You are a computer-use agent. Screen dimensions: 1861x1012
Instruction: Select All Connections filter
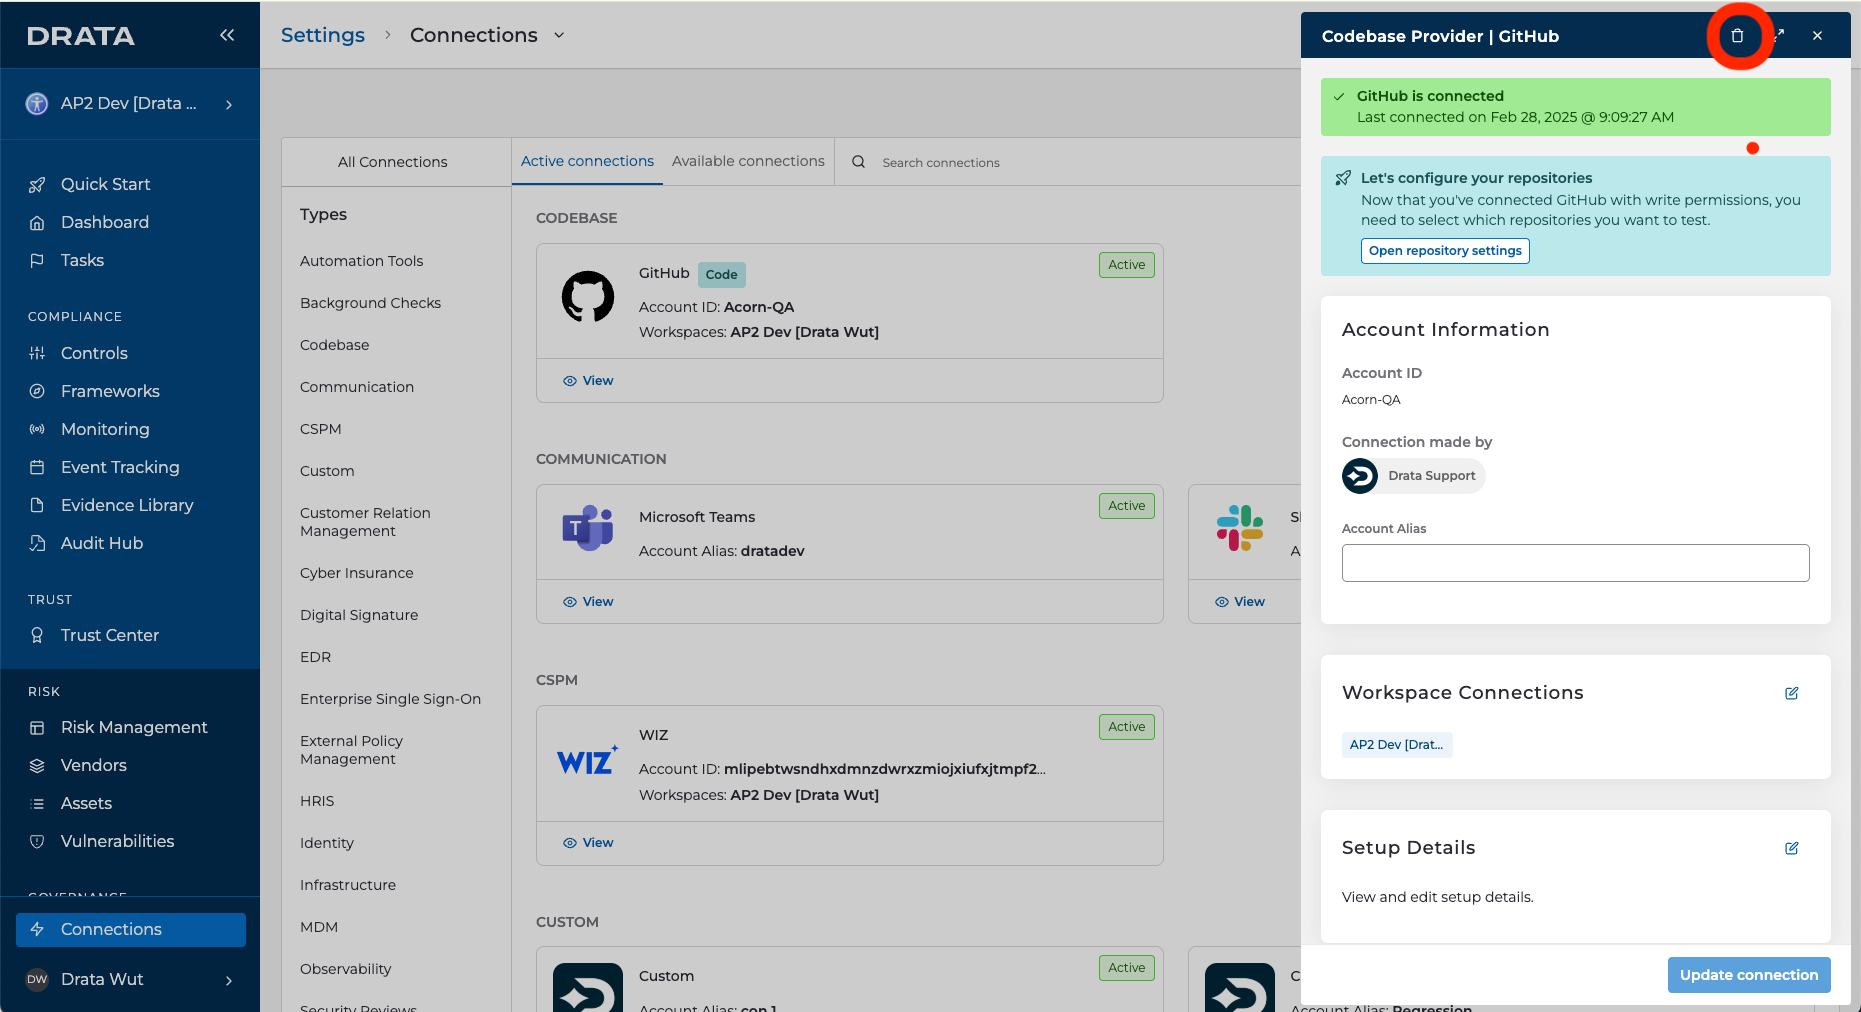click(x=393, y=162)
